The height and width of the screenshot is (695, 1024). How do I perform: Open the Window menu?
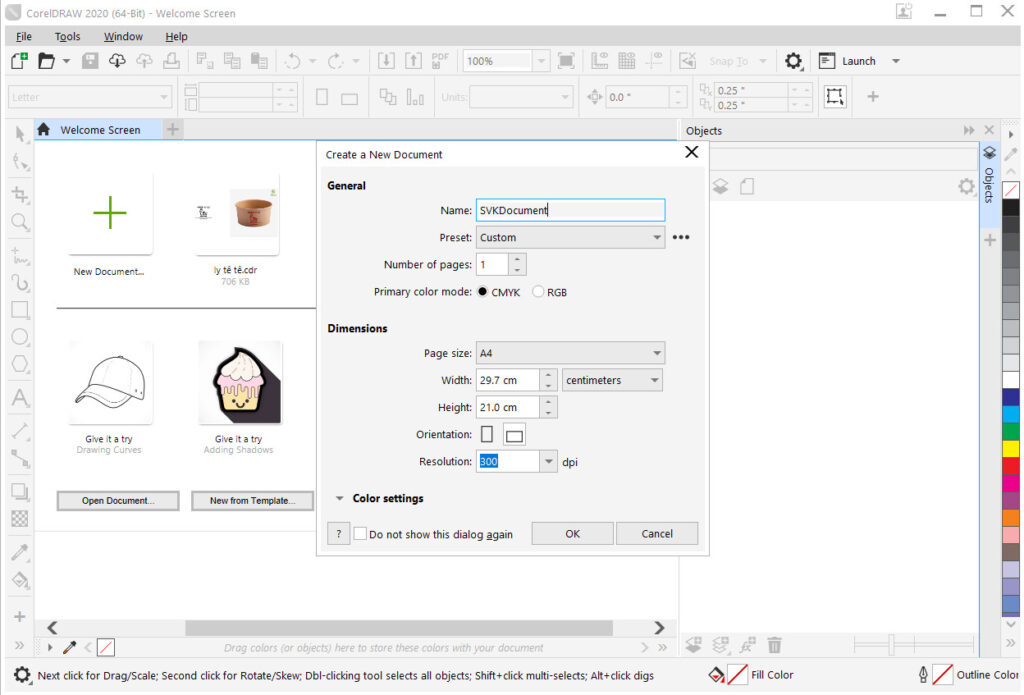click(x=123, y=37)
